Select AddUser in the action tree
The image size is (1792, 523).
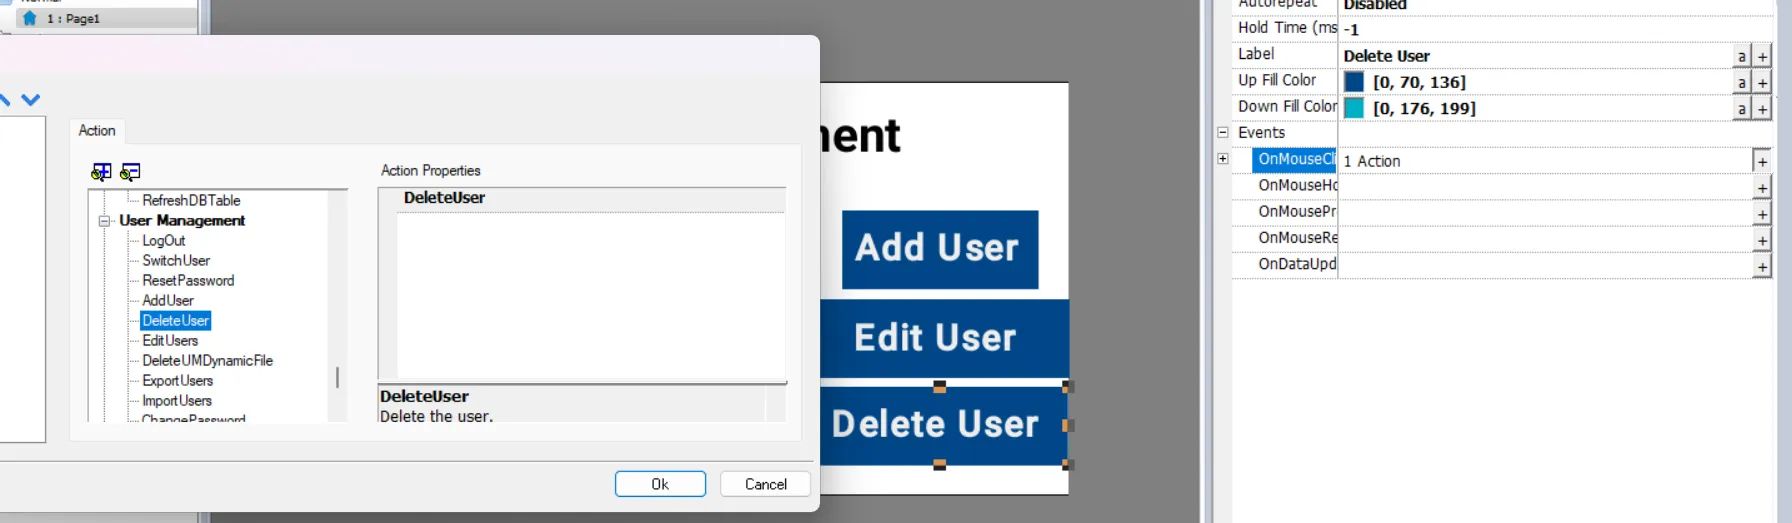[x=168, y=301]
